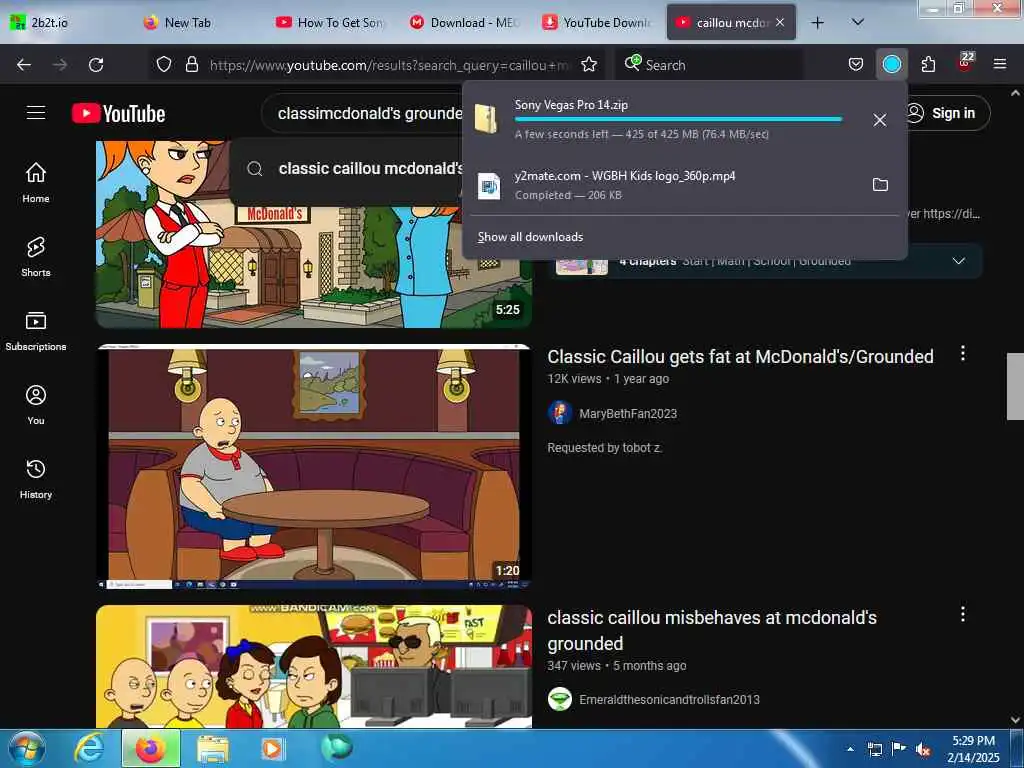
Task: Open the Classic Caillou gets fat video title
Action: pos(740,357)
